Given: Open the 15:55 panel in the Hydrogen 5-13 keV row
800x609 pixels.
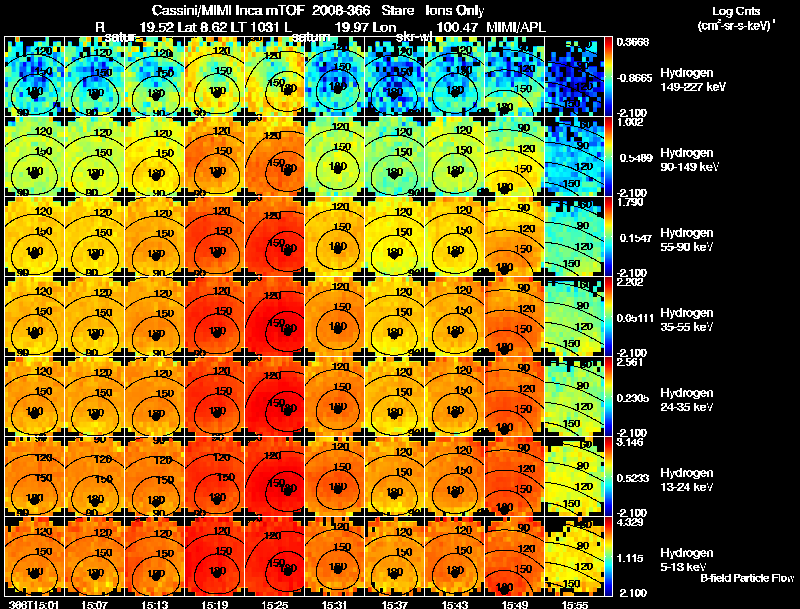Looking at the screenshot, I should (x=574, y=556).
